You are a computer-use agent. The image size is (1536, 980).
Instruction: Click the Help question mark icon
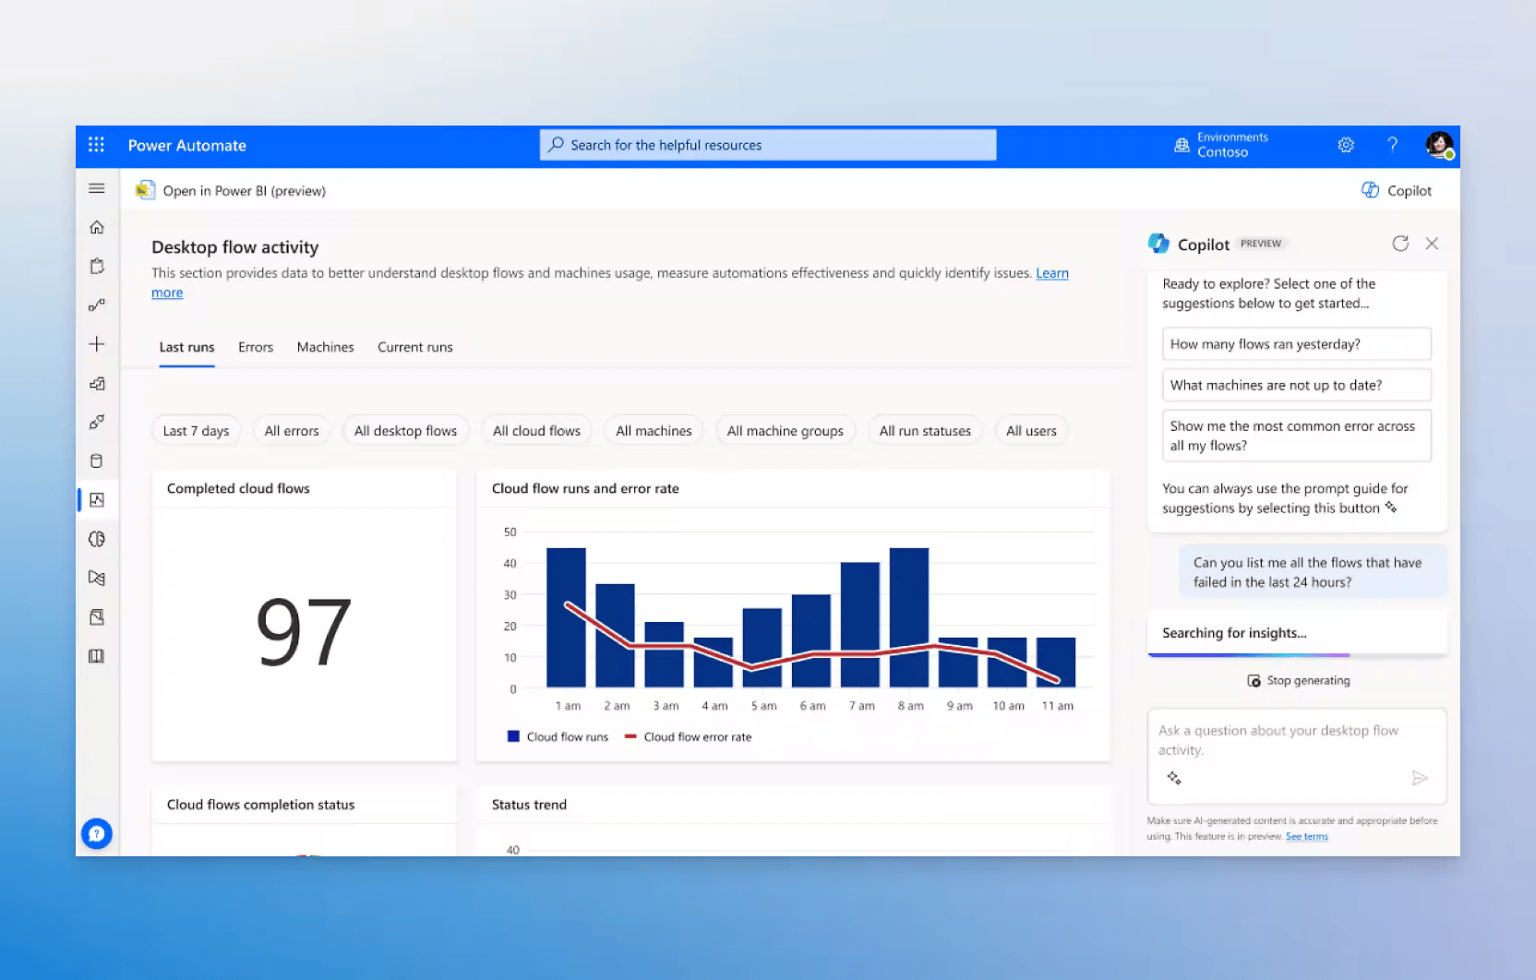[x=1392, y=145]
